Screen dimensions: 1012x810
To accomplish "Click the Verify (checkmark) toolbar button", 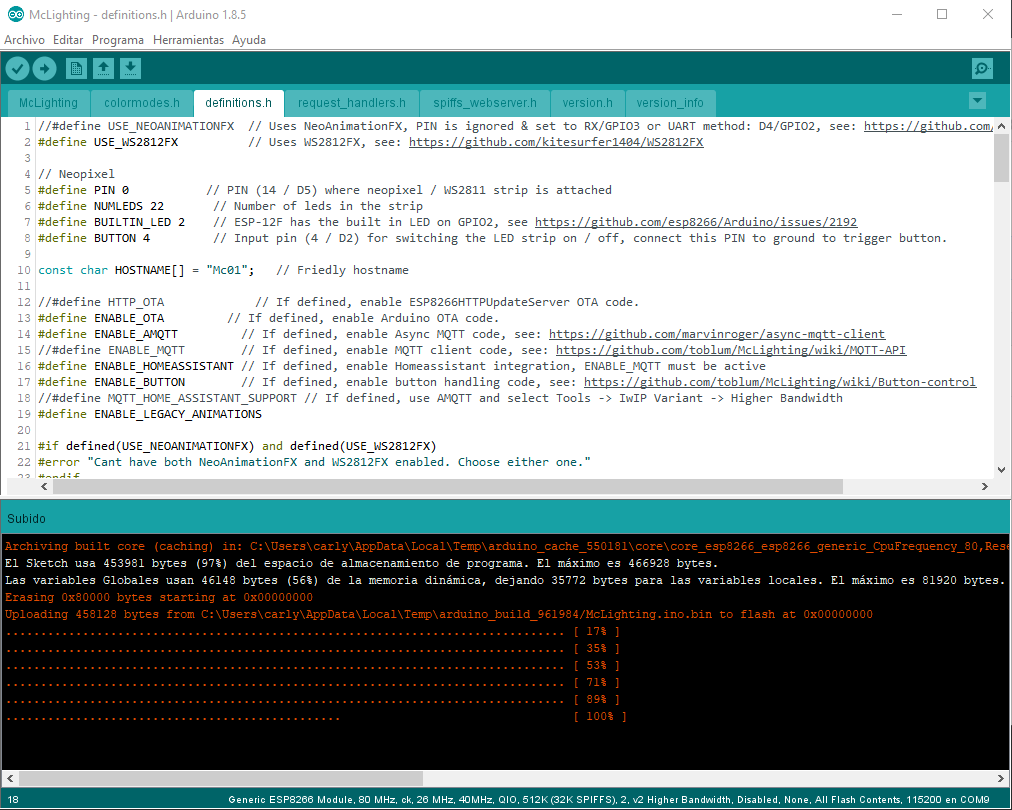I will (x=17, y=68).
